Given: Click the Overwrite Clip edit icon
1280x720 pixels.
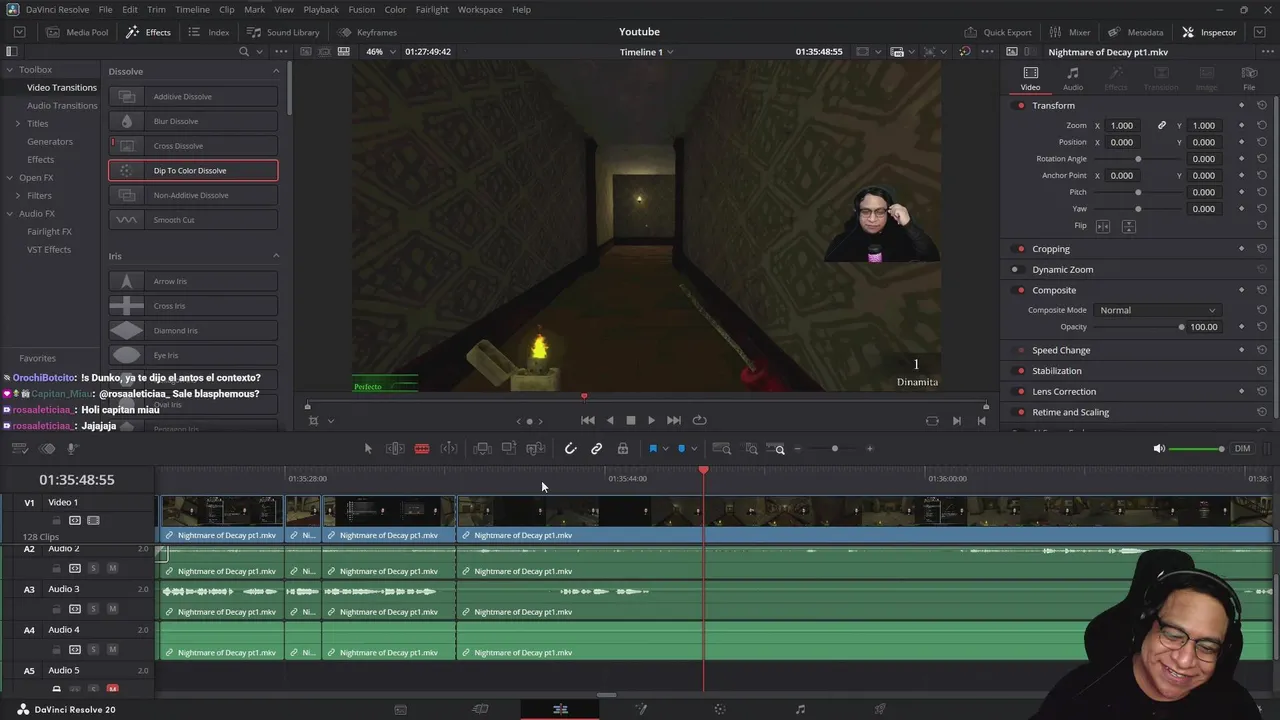Looking at the screenshot, I should (509, 449).
